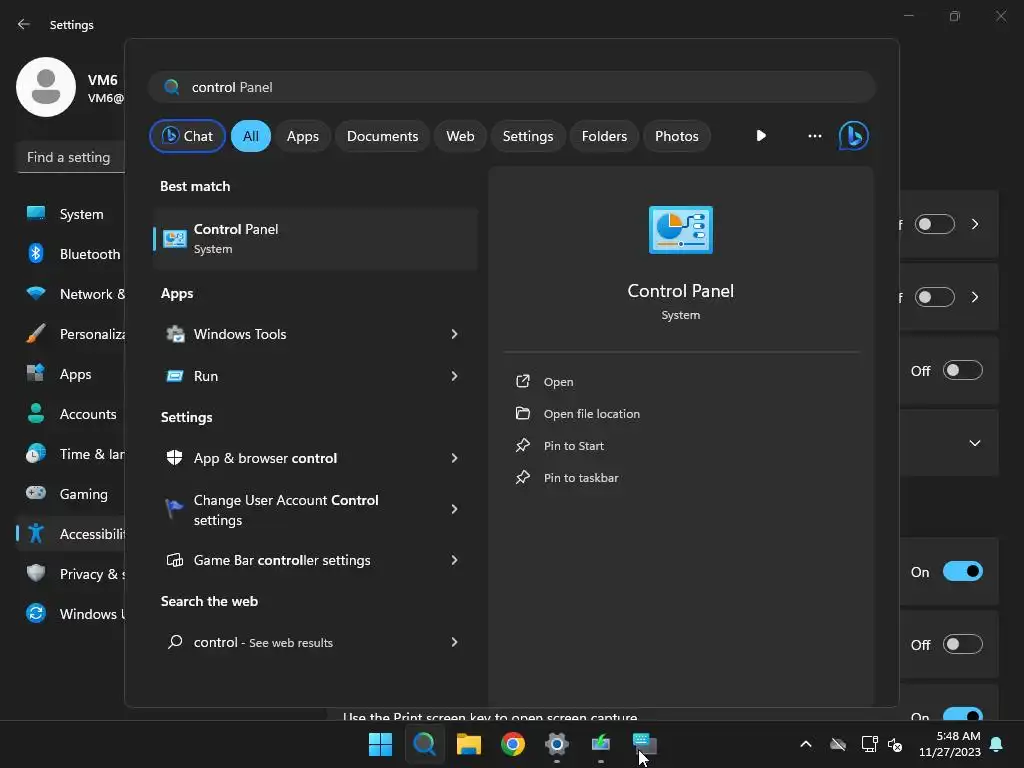
Task: Click the OneDrive cloud tray icon
Action: 838,744
